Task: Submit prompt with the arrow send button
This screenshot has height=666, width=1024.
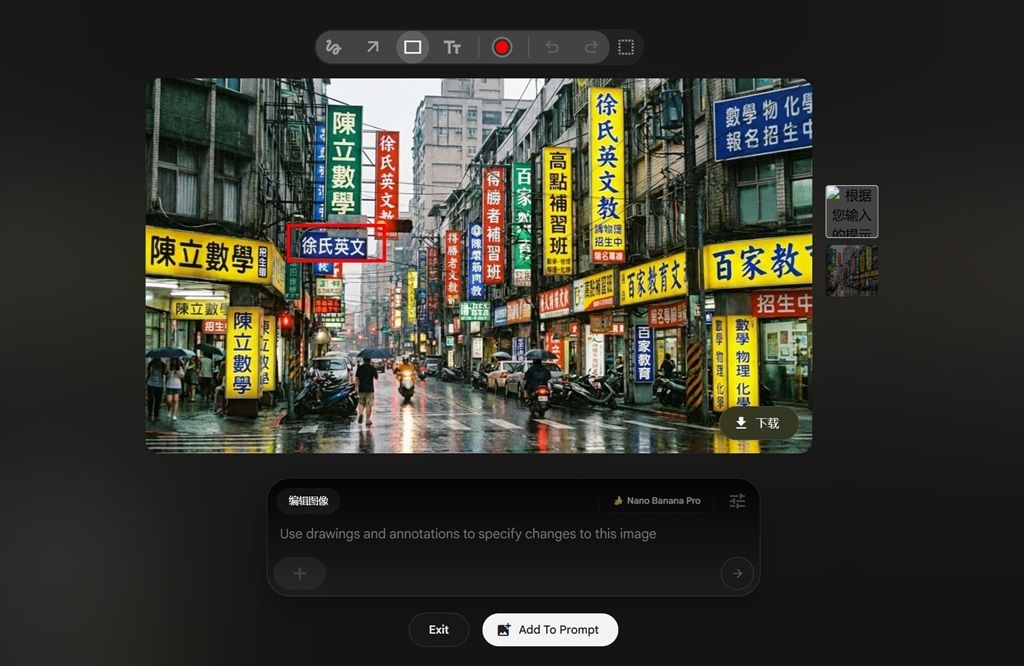Action: (737, 573)
